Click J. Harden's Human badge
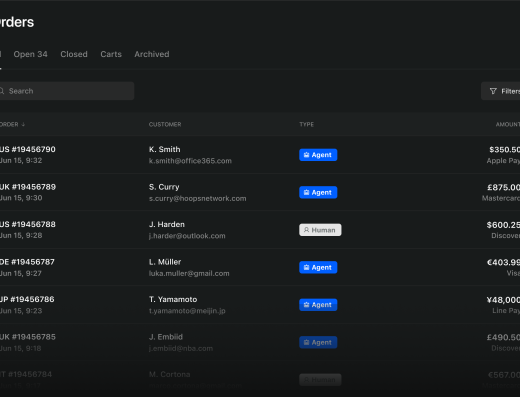520x397 pixels. 320,230
